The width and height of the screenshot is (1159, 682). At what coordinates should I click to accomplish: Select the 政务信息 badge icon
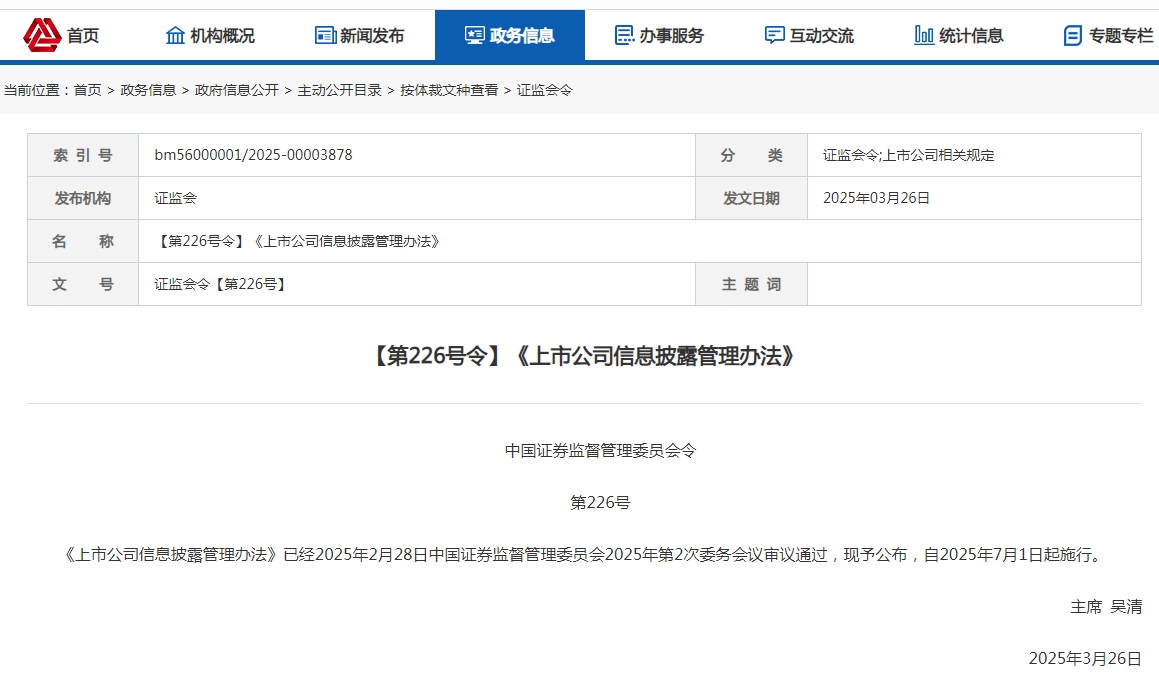click(474, 33)
